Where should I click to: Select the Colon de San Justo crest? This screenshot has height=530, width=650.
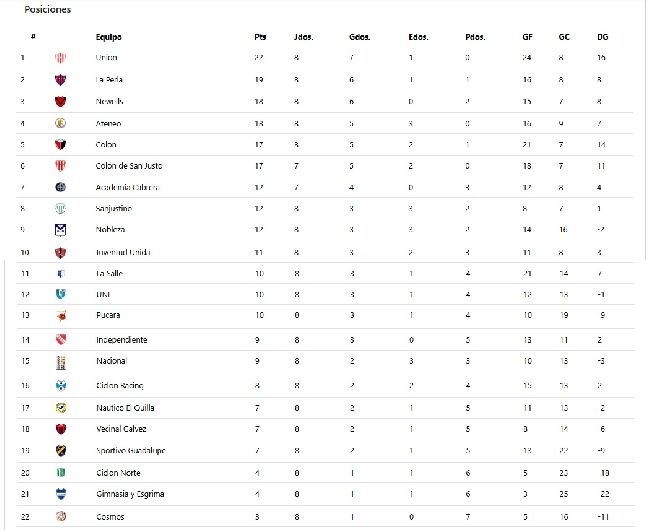[61, 166]
